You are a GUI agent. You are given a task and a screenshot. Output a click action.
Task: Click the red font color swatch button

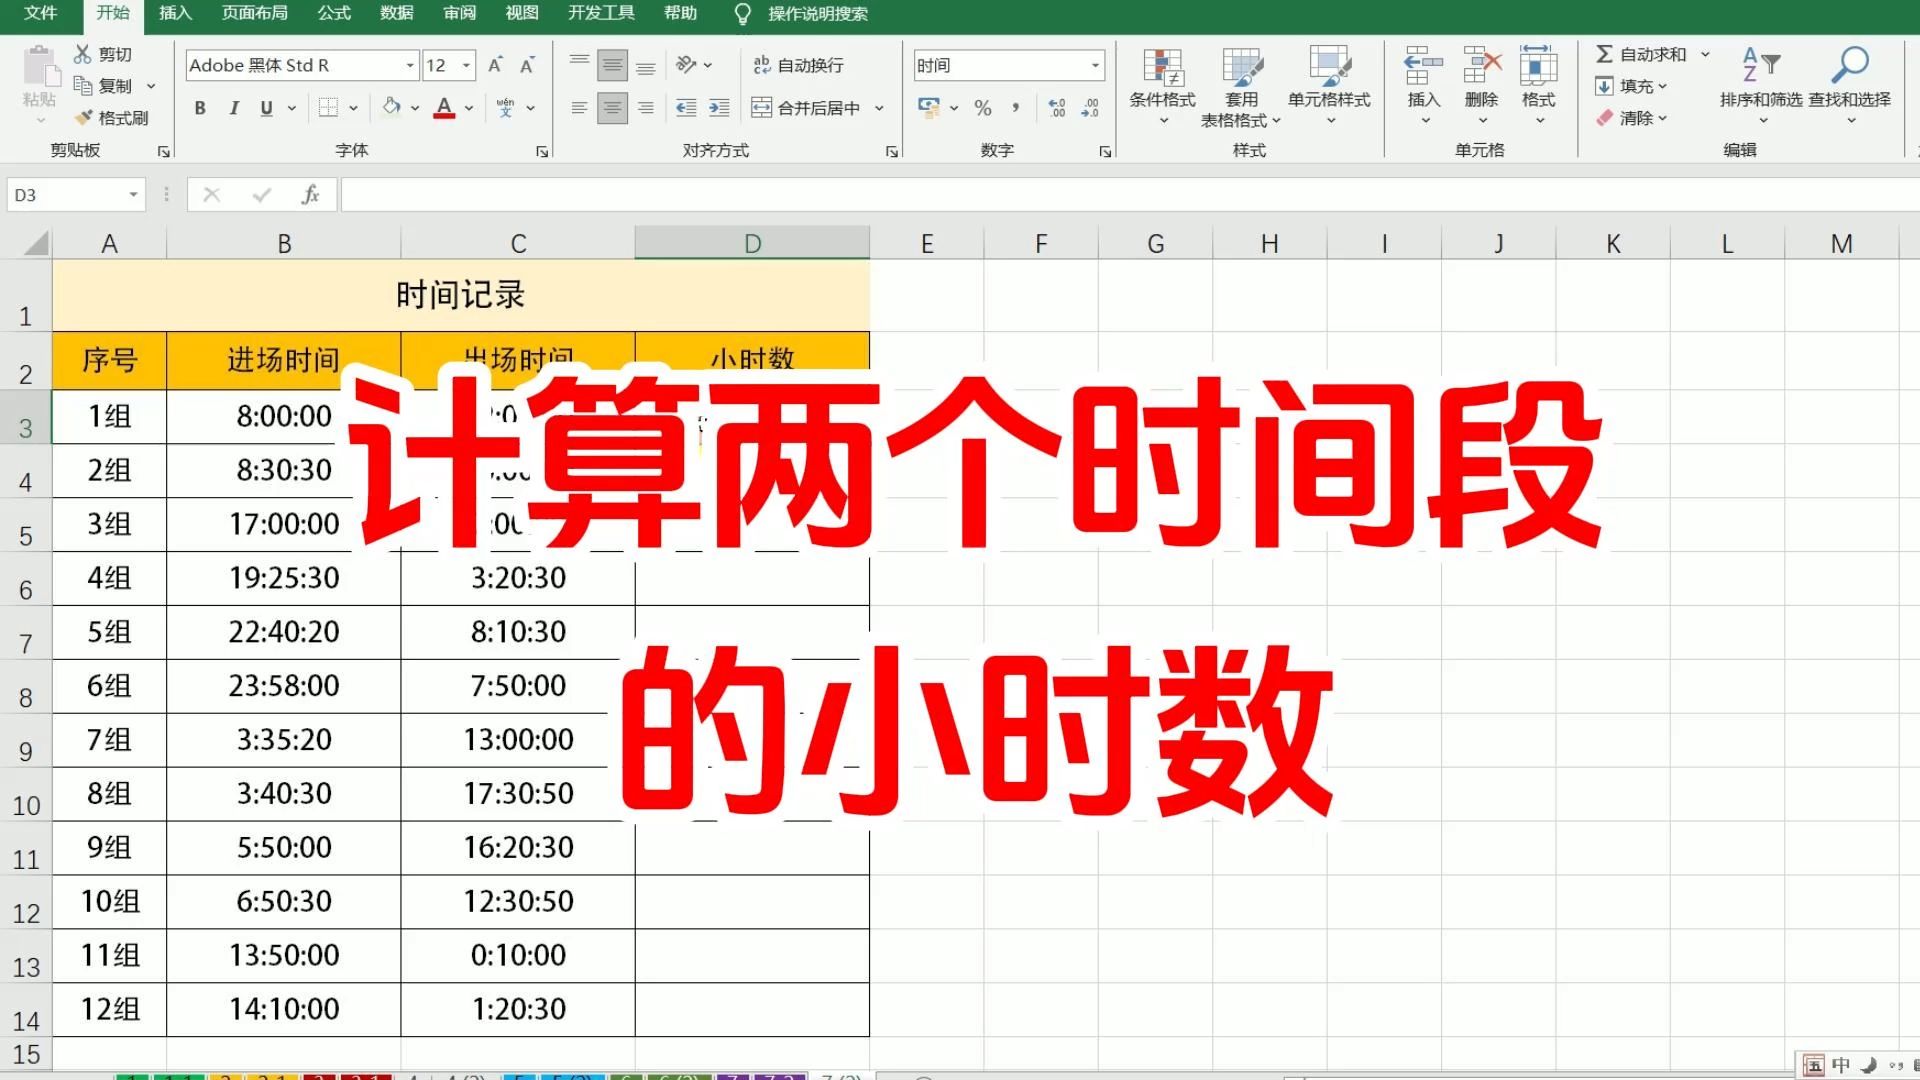tap(444, 108)
